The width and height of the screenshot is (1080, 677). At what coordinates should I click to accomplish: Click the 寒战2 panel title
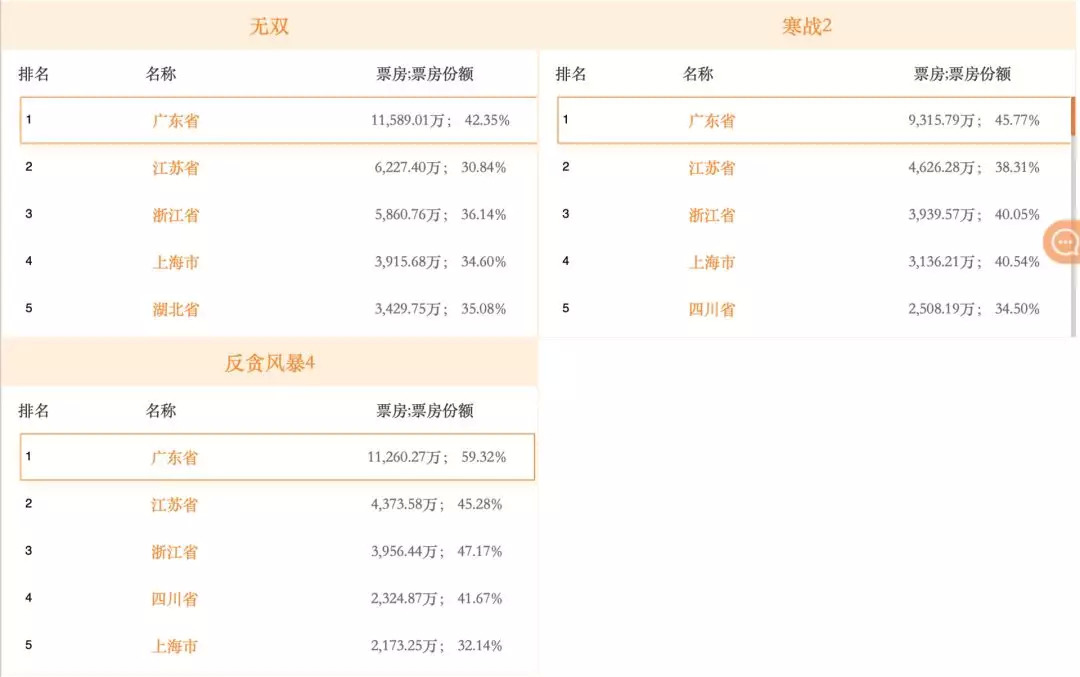tap(807, 27)
